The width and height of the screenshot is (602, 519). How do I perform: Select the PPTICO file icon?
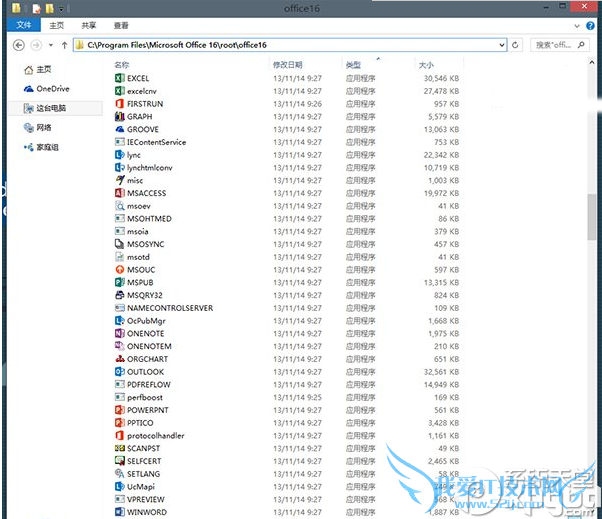tap(120, 423)
